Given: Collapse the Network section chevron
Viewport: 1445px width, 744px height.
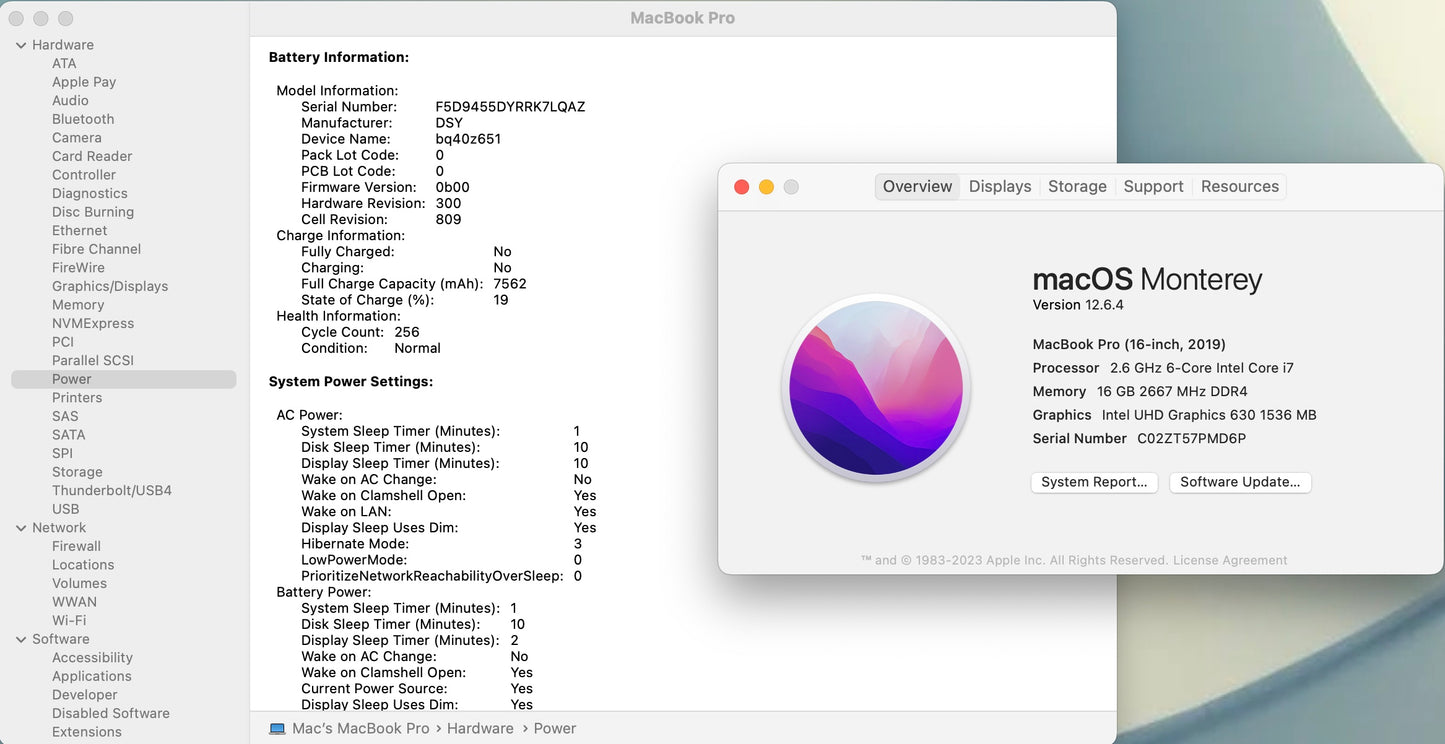Looking at the screenshot, I should click(21, 528).
